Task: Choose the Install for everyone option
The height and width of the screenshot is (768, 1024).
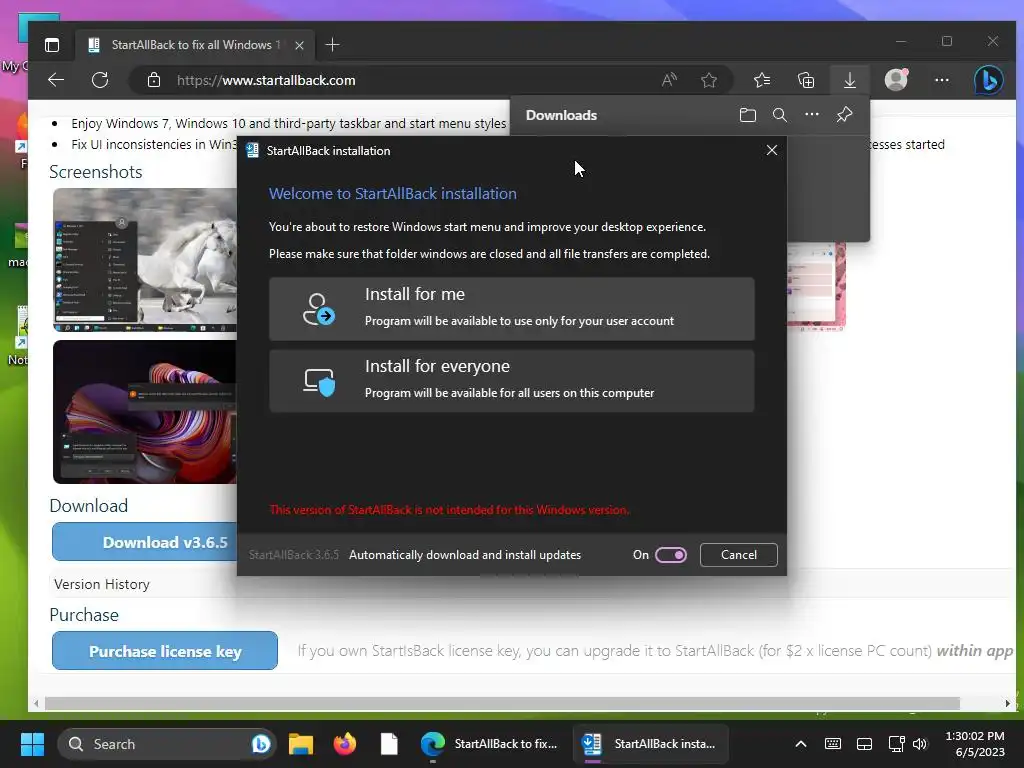Action: pos(511,381)
